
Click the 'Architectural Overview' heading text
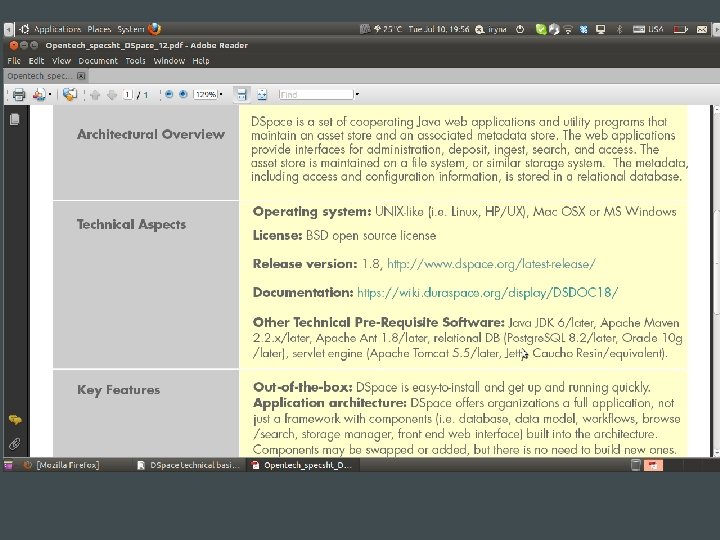coord(151,134)
